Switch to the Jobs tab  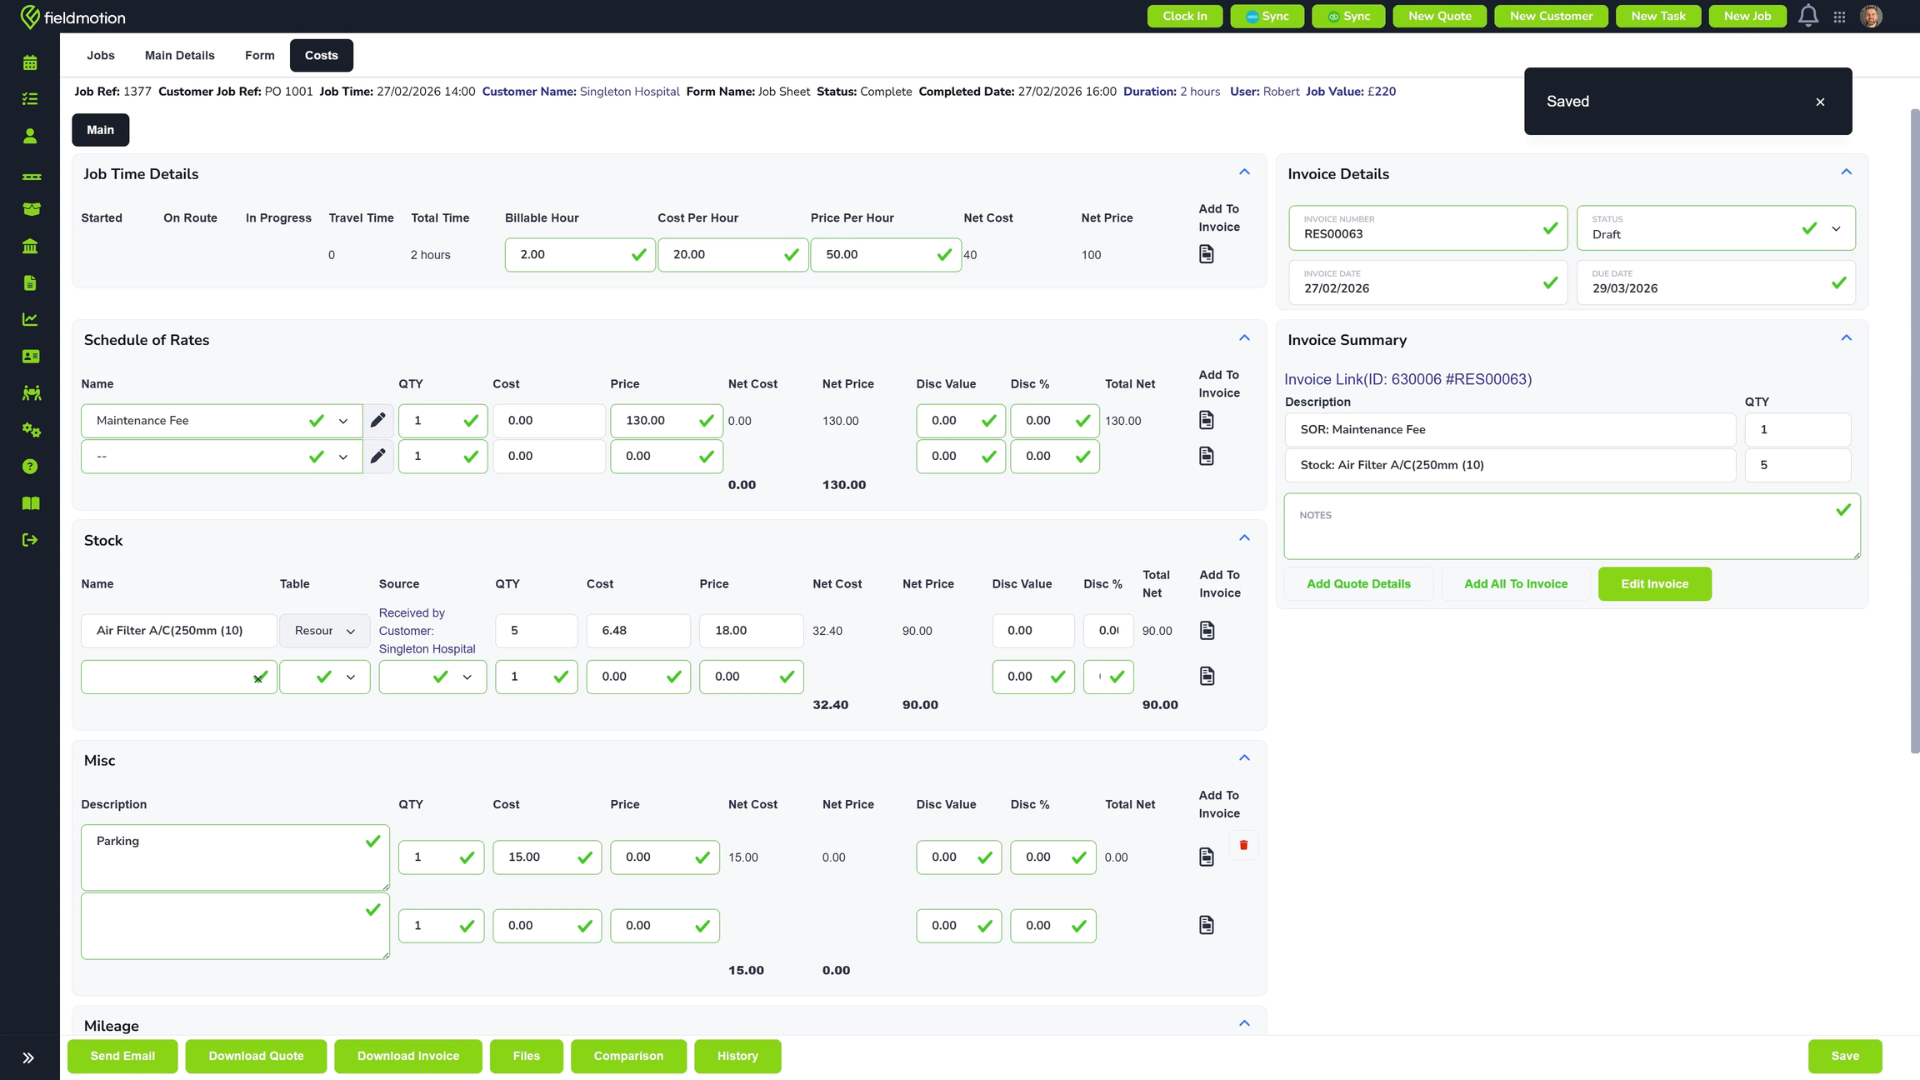click(100, 56)
